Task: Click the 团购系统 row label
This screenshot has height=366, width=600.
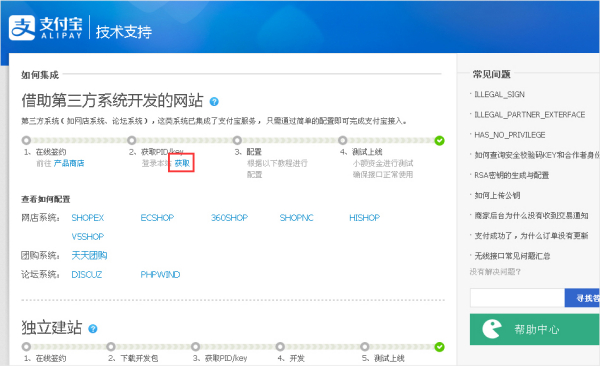Action: click(41, 255)
